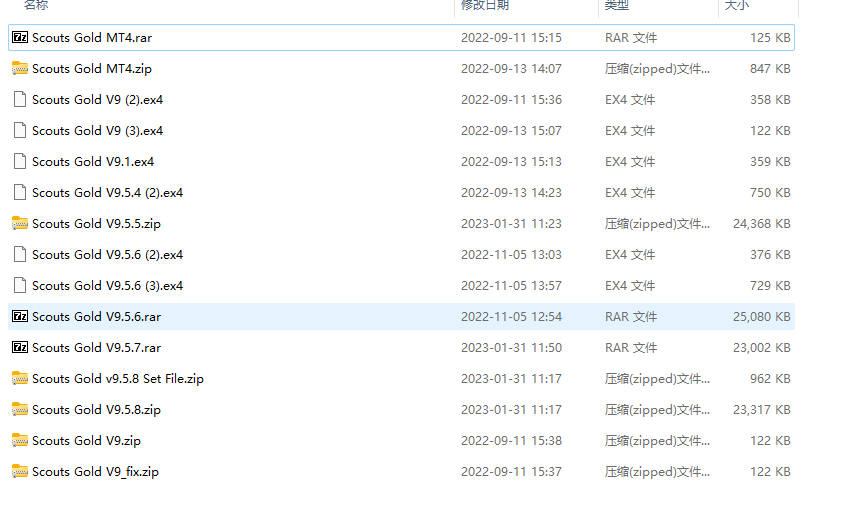Click the Scouts Gold V9.1.ex4 file icon
The width and height of the screenshot is (846, 520).
(20, 161)
